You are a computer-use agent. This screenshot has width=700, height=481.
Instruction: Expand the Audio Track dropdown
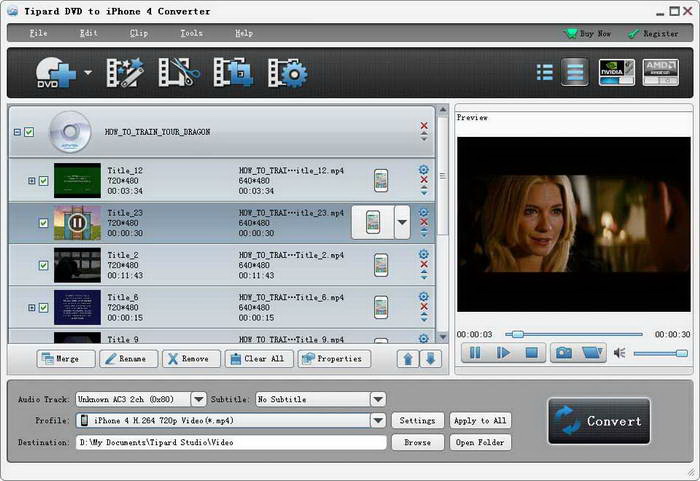click(198, 399)
